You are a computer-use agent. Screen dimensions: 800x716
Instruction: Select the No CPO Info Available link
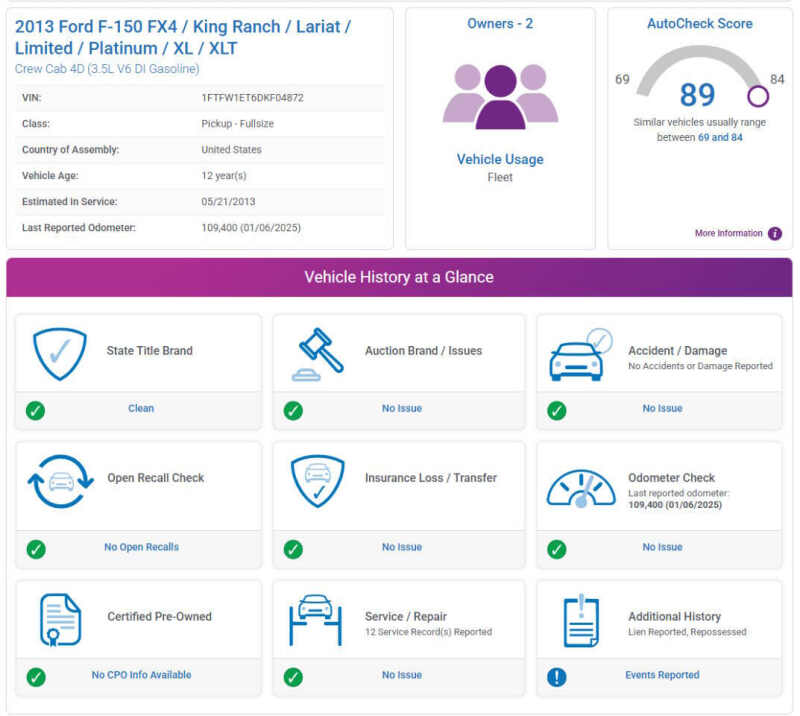[x=141, y=675]
